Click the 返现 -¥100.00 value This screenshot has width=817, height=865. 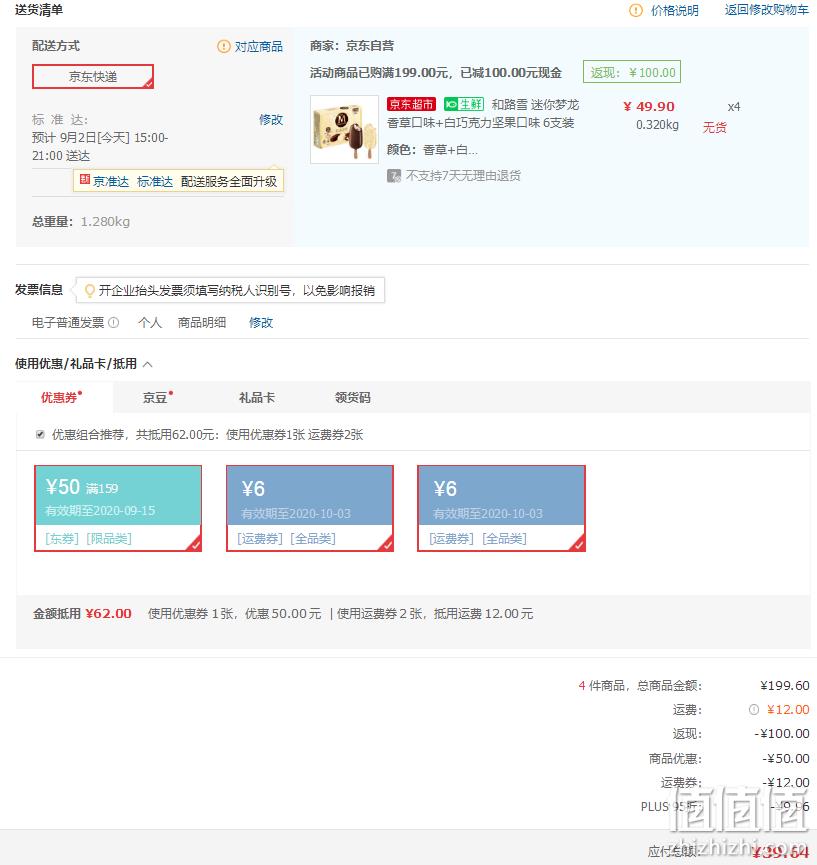coord(782,734)
